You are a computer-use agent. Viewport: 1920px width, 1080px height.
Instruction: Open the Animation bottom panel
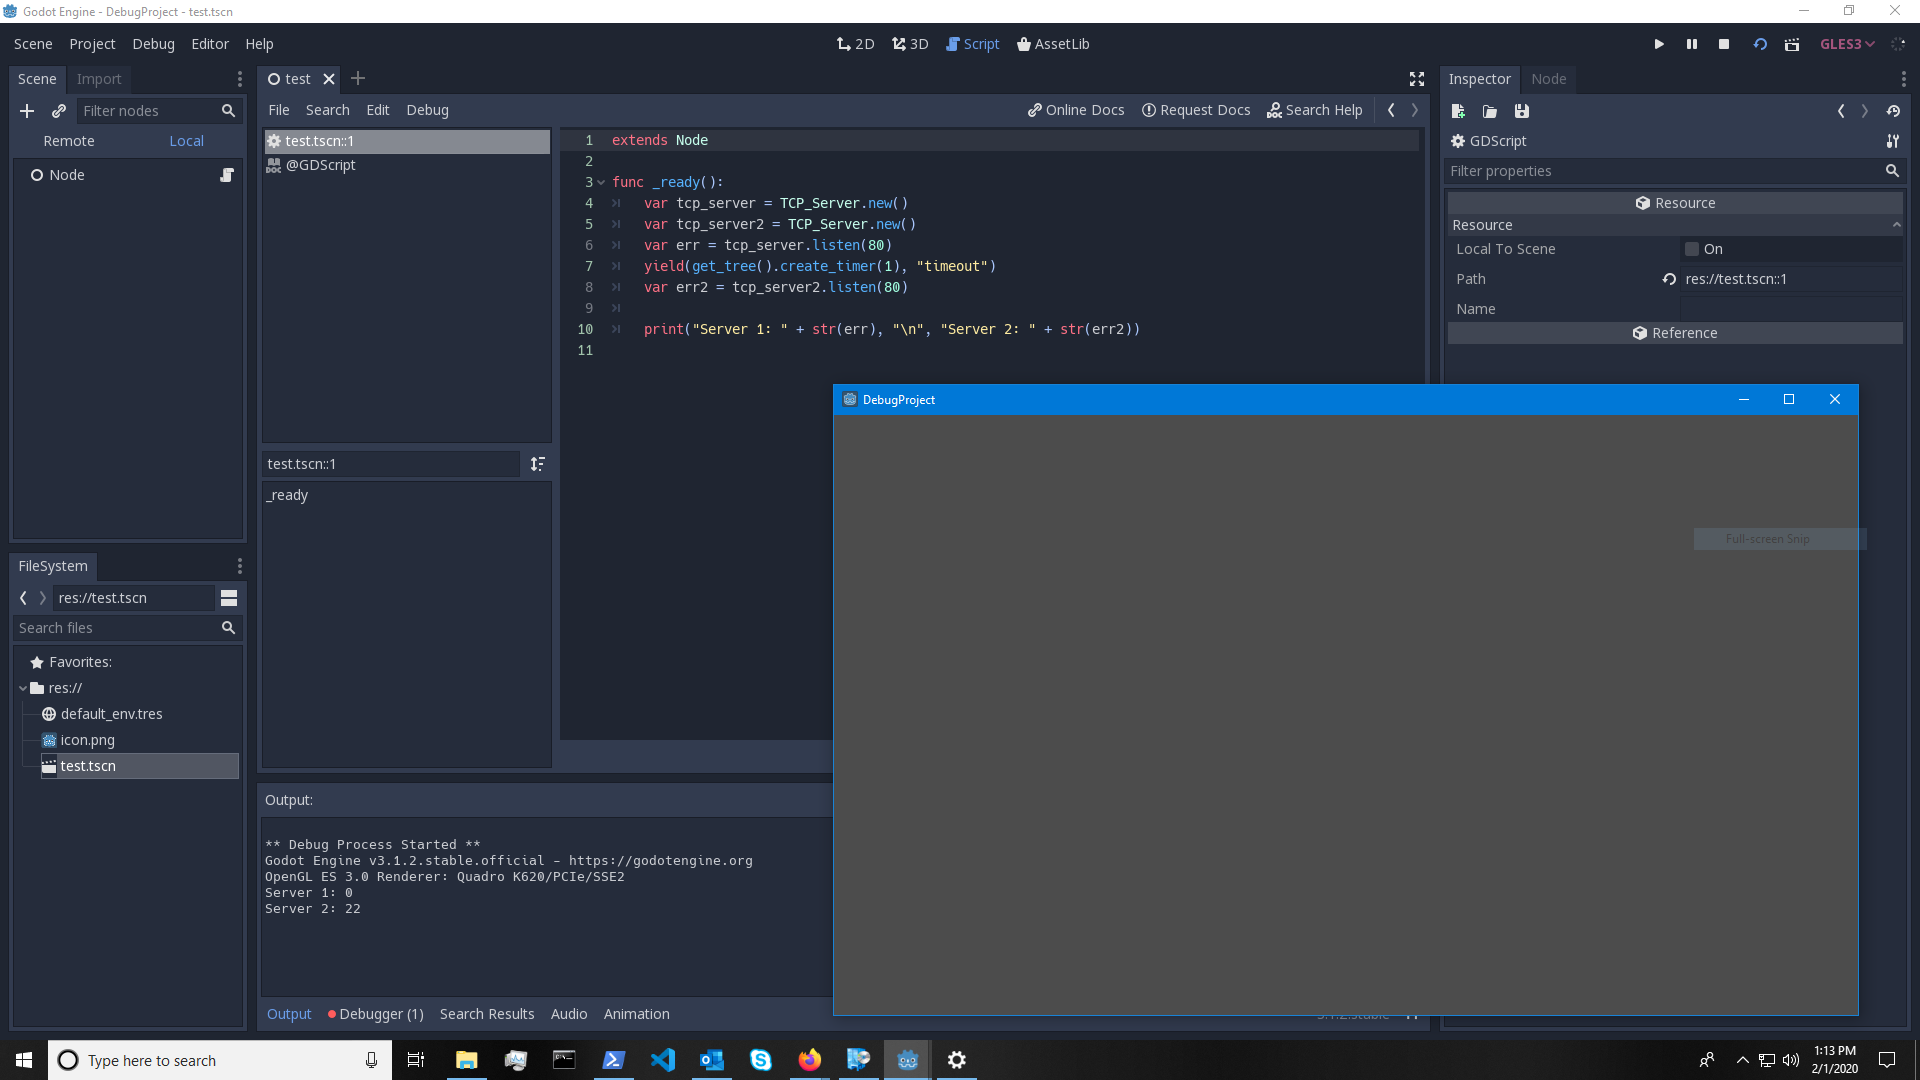[636, 1014]
